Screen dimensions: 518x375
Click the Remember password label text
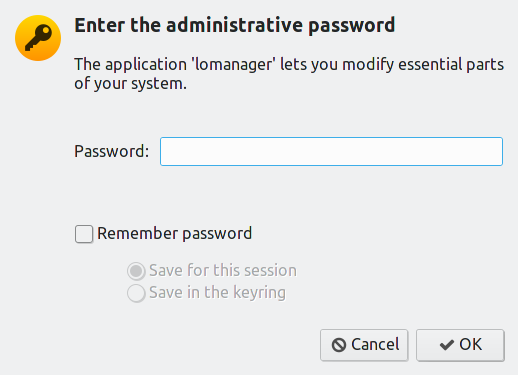point(175,234)
